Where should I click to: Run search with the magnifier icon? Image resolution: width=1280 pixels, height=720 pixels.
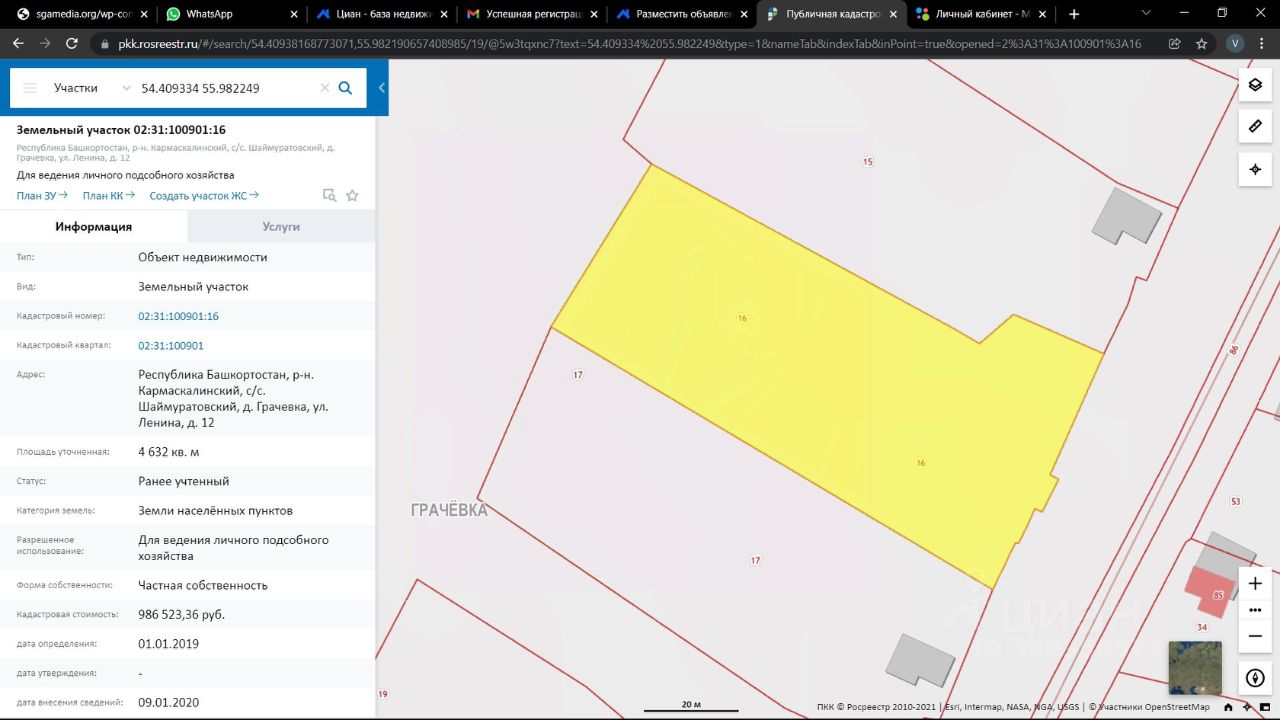pos(345,88)
